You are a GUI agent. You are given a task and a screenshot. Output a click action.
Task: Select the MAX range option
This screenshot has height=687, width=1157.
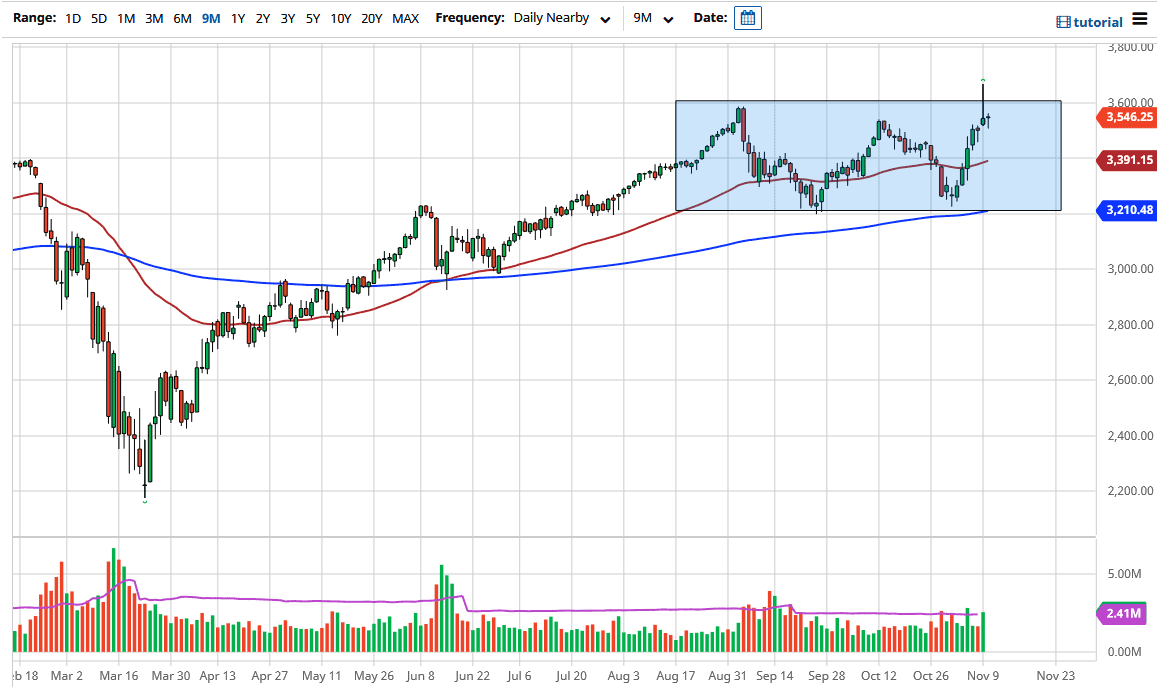click(405, 18)
